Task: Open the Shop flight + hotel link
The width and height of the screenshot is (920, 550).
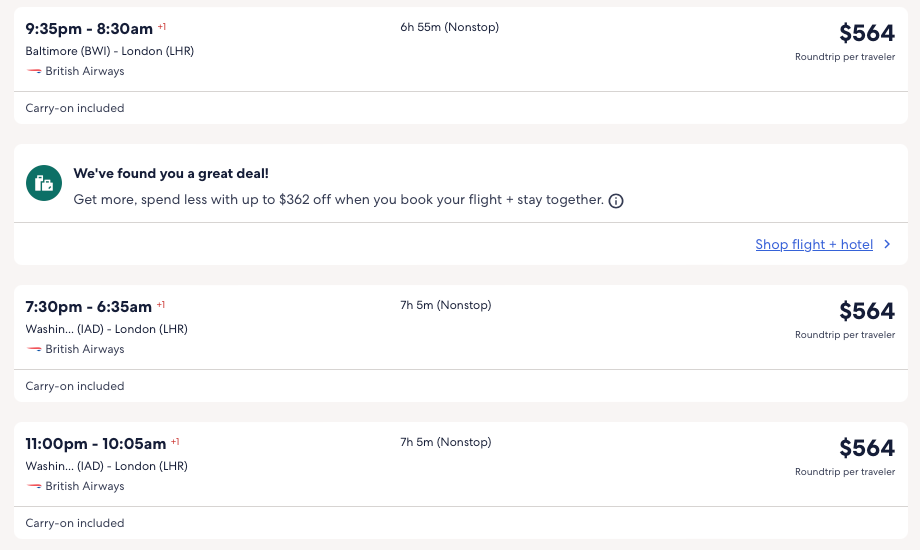Action: [x=814, y=244]
